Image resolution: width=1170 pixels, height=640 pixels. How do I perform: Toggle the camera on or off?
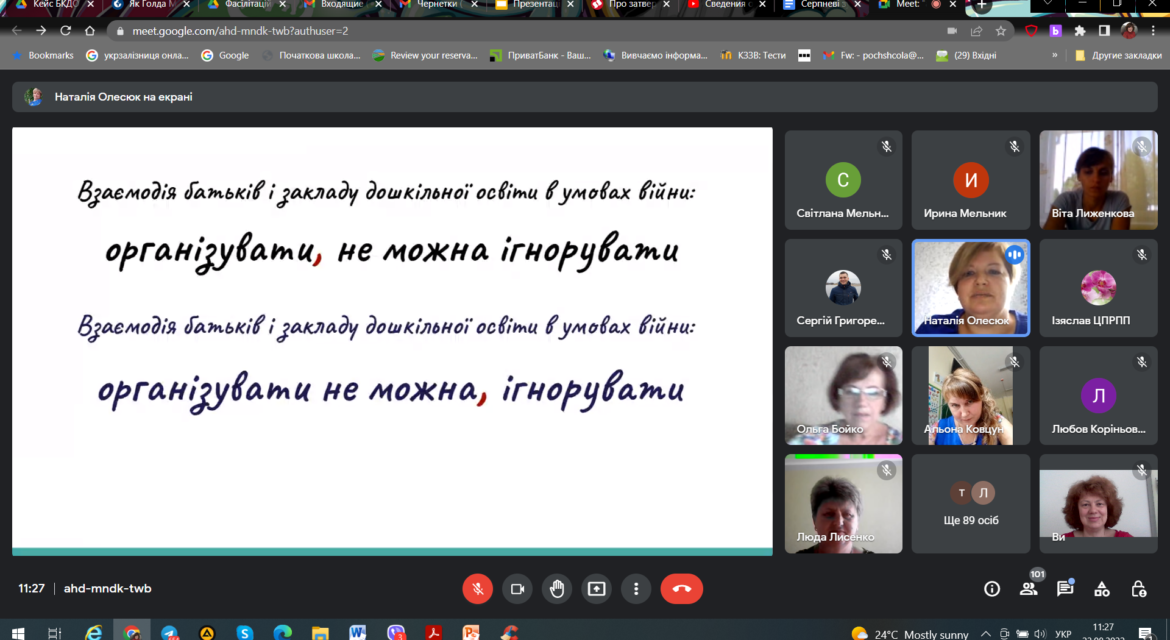[x=517, y=589]
